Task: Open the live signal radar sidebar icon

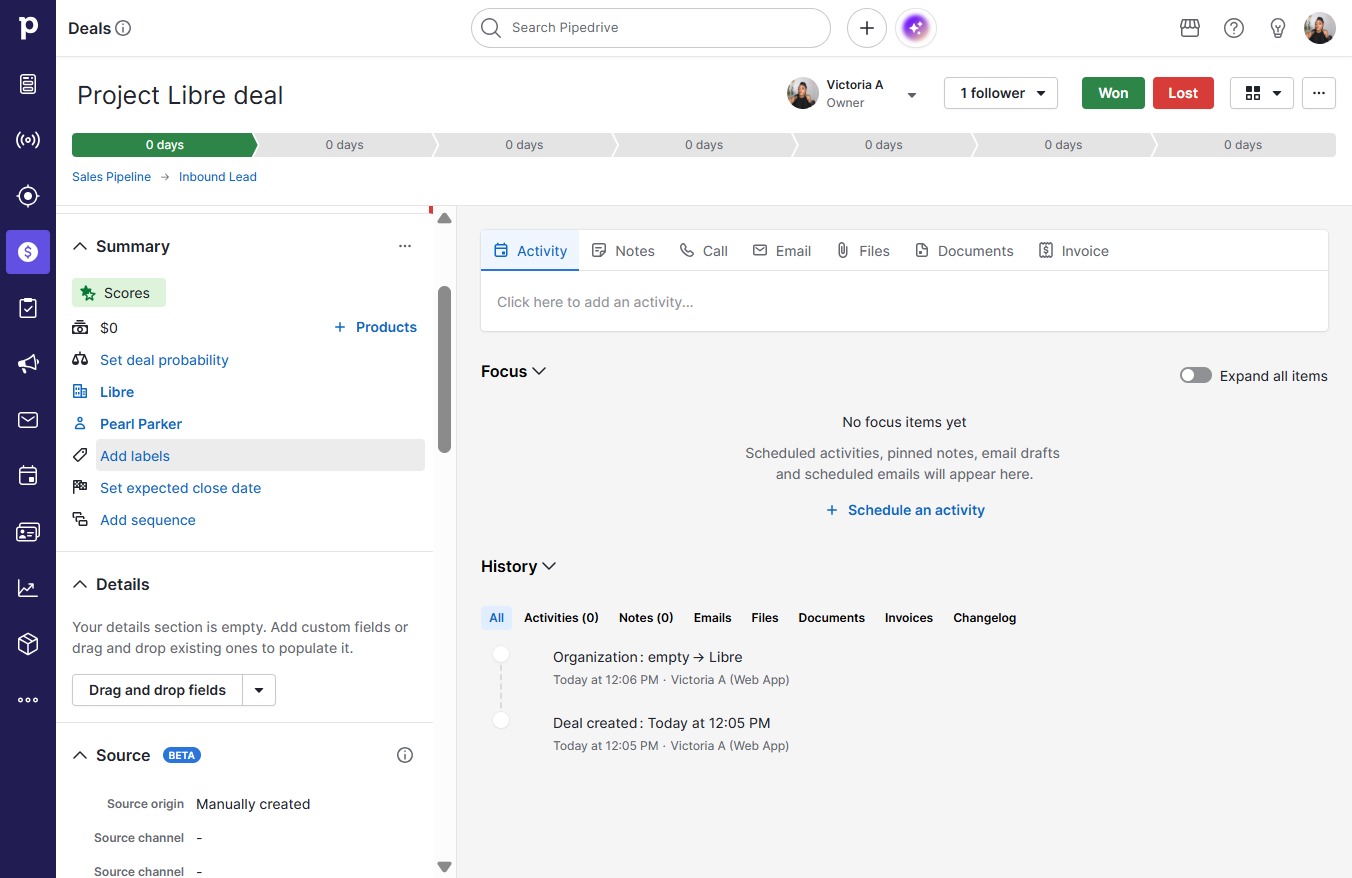Action: [28, 140]
